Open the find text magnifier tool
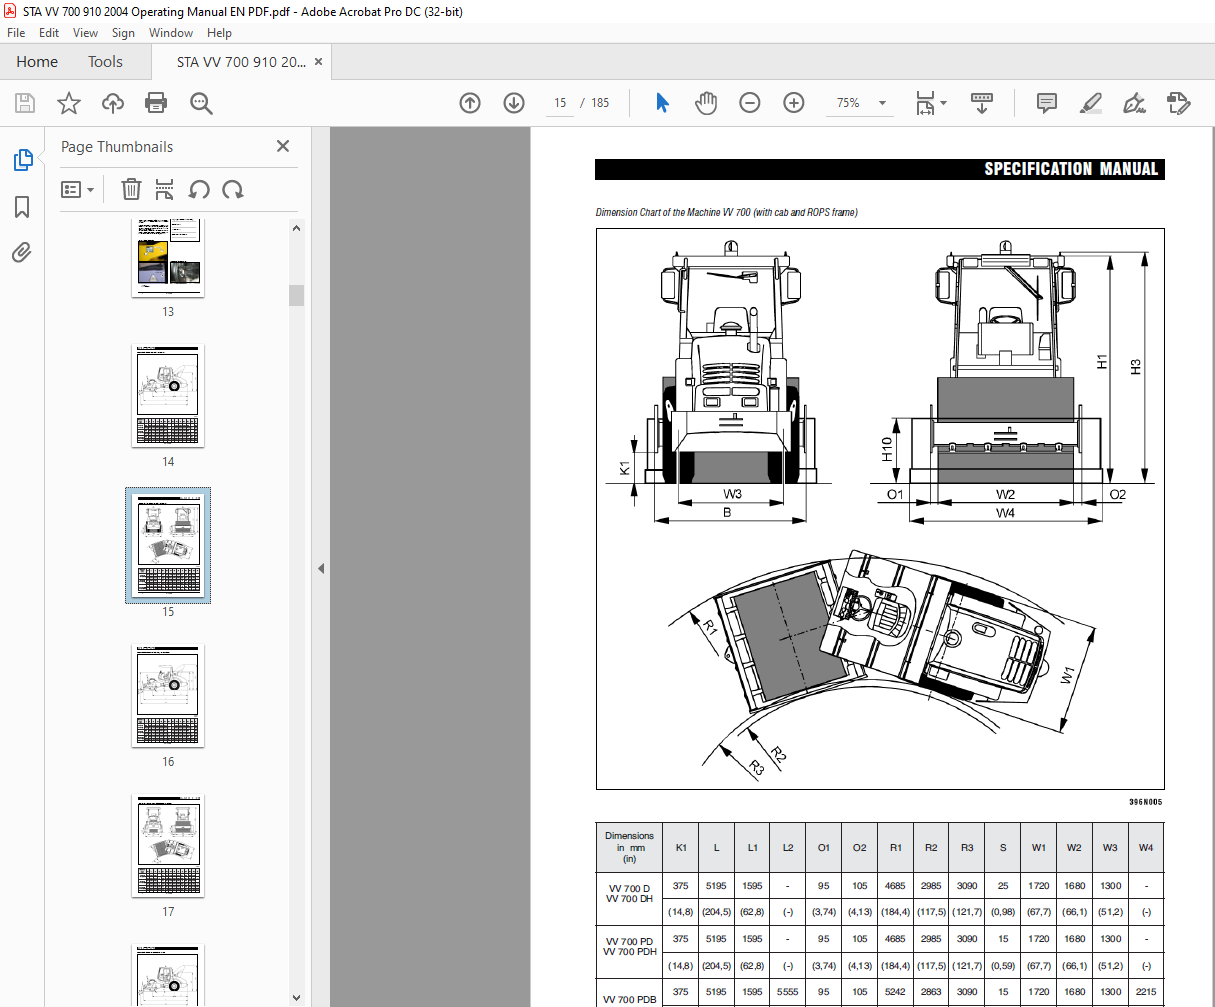Image resolution: width=1215 pixels, height=1007 pixels. (201, 103)
